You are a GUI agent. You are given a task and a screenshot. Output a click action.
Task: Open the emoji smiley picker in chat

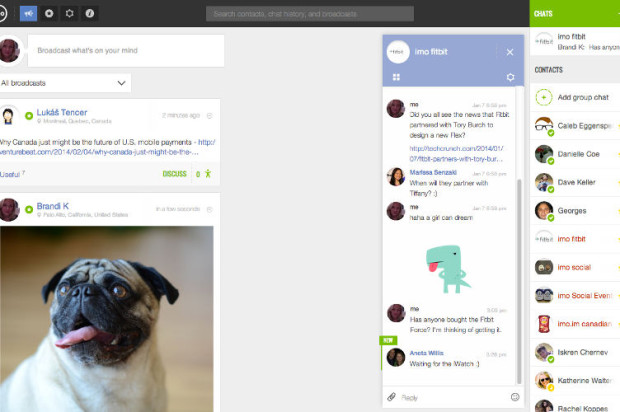click(515, 397)
